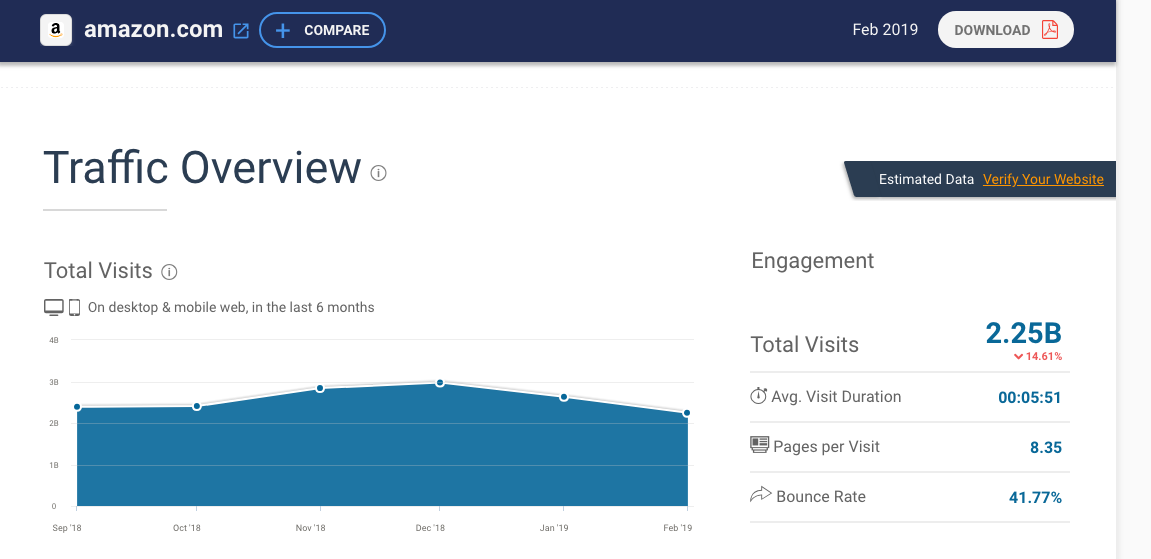Image resolution: width=1151 pixels, height=559 pixels.
Task: Click the 2.25B total visits value
Action: click(1023, 333)
